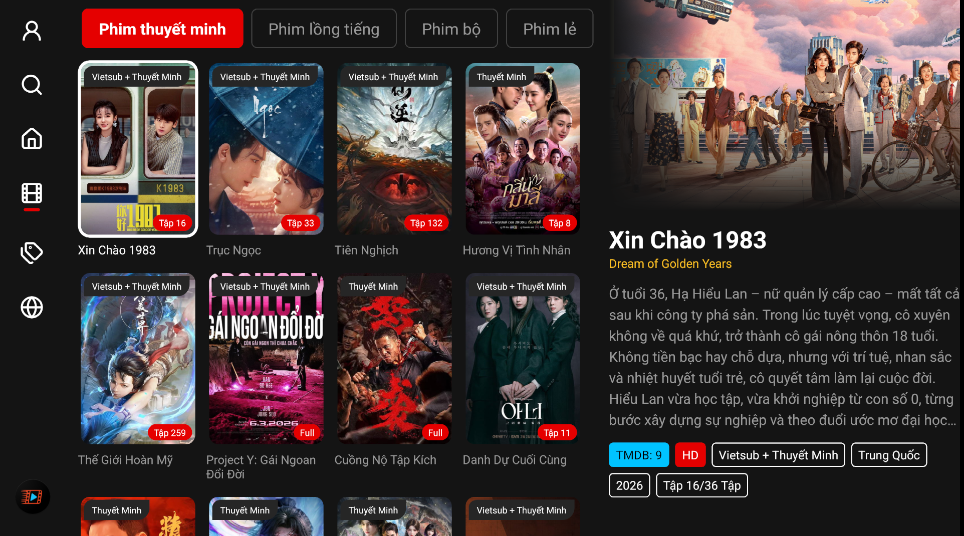The height and width of the screenshot is (536, 964).
Task: Open the Cuồng Nộ Tập Kích poster
Action: point(394,358)
